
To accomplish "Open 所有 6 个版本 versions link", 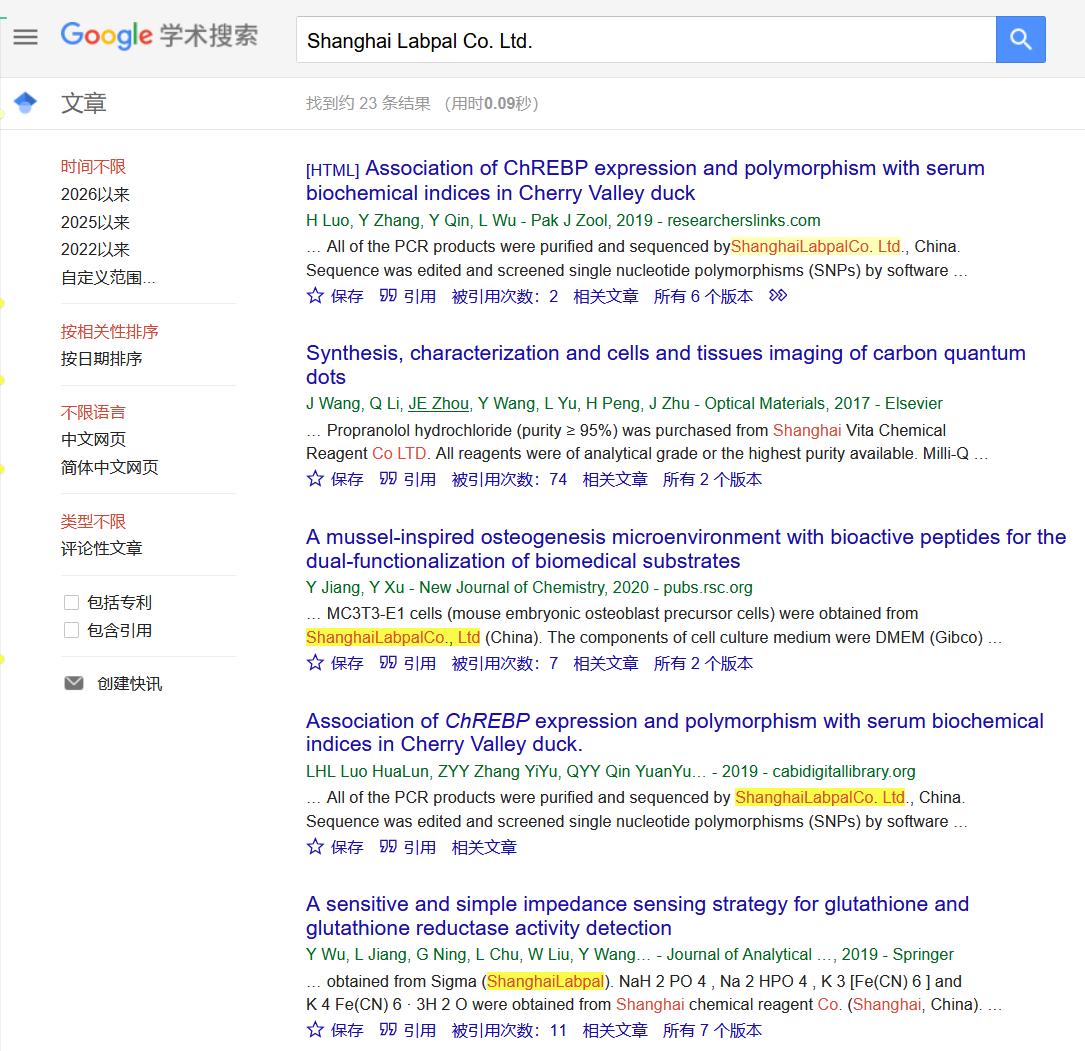I will click(703, 296).
